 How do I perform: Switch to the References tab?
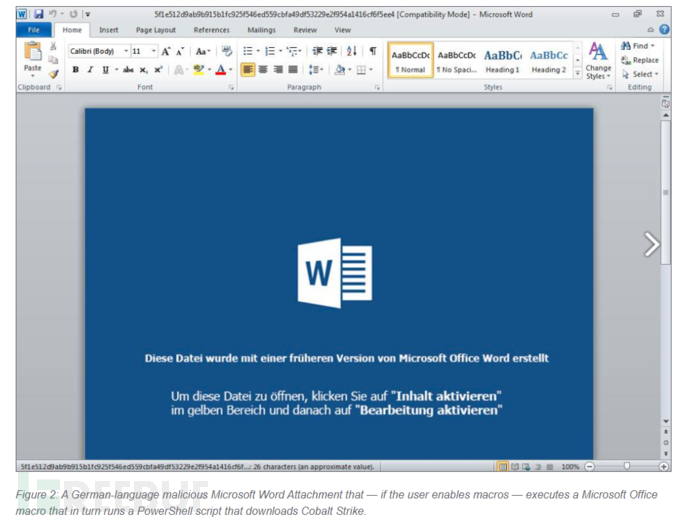(212, 30)
